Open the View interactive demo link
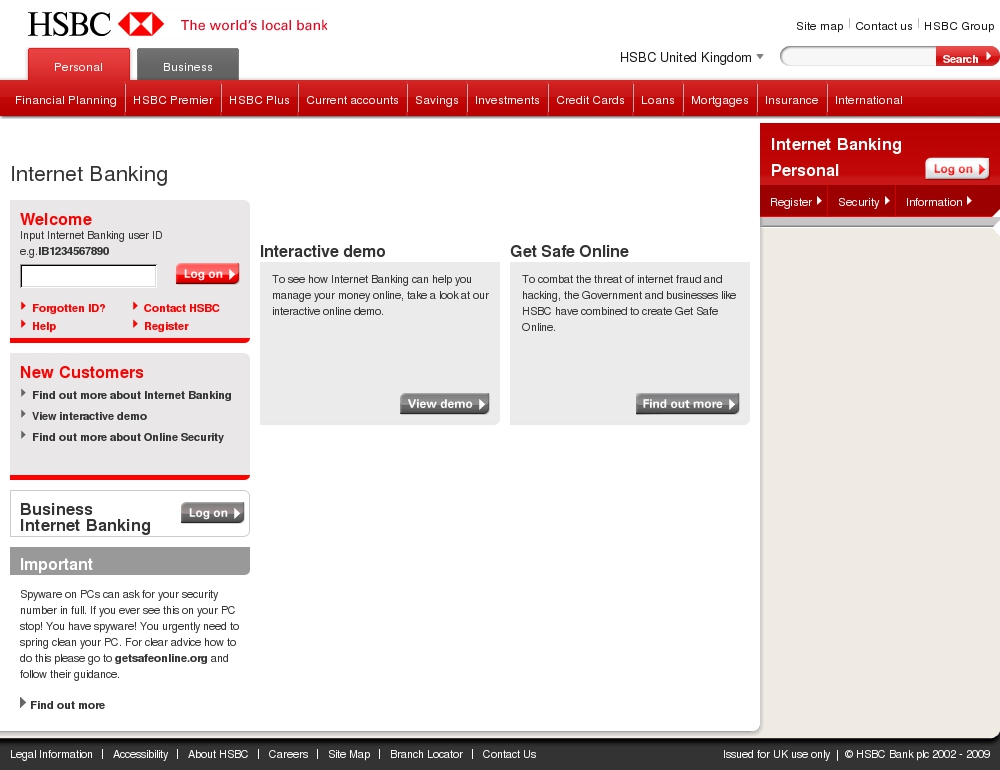Viewport: 1000px width, 770px height. coord(89,416)
